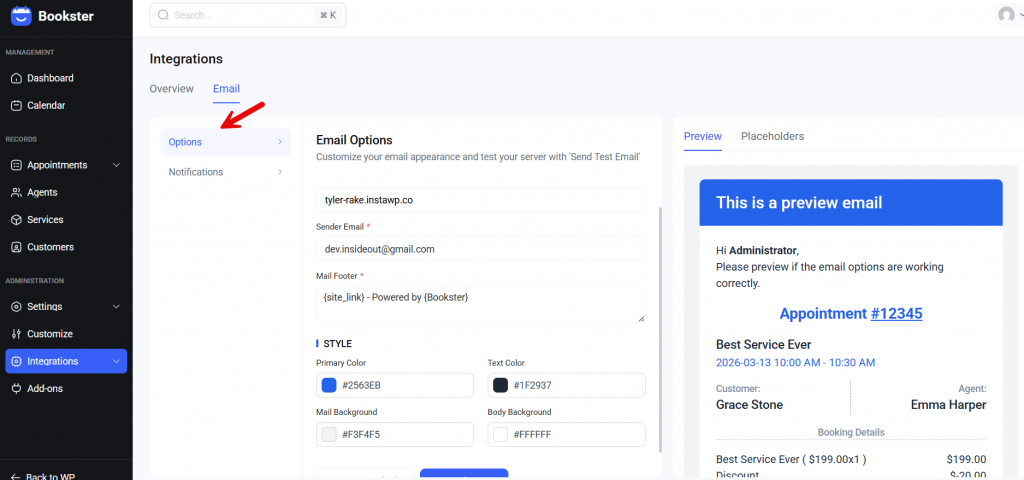Click the Appointments list icon
The height and width of the screenshot is (480, 1024).
(x=16, y=165)
